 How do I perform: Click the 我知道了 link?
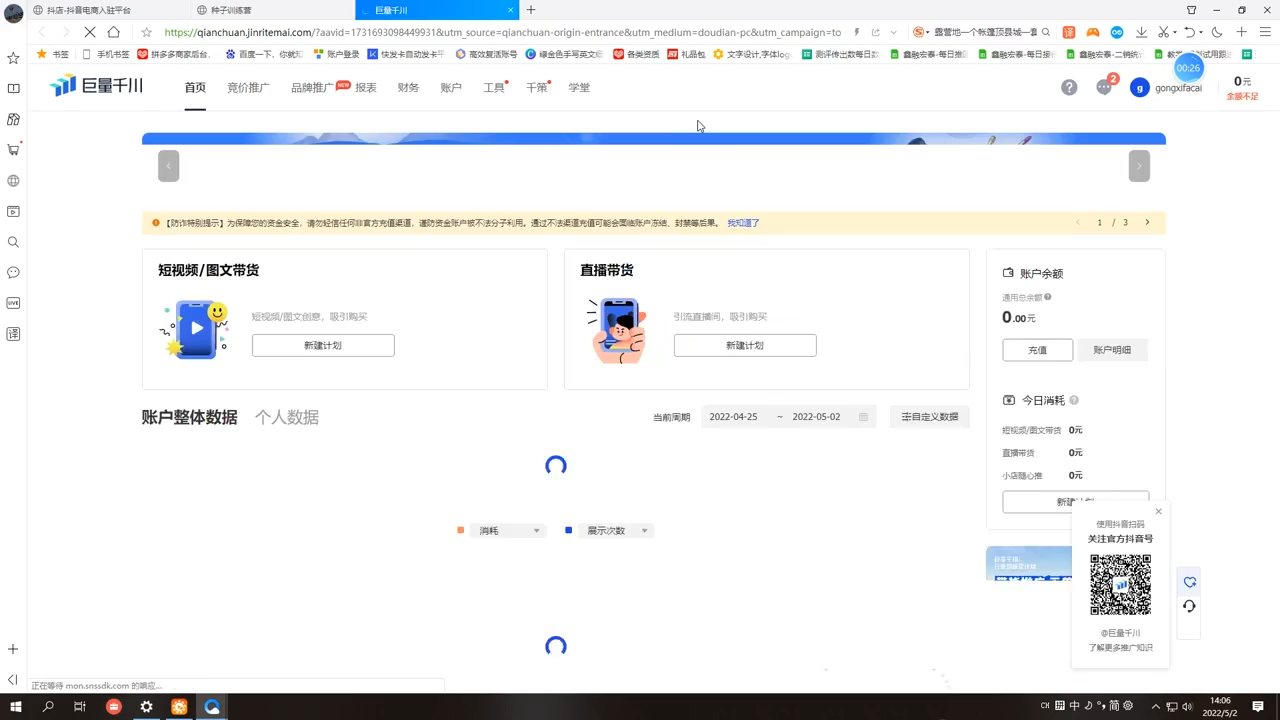[743, 223]
